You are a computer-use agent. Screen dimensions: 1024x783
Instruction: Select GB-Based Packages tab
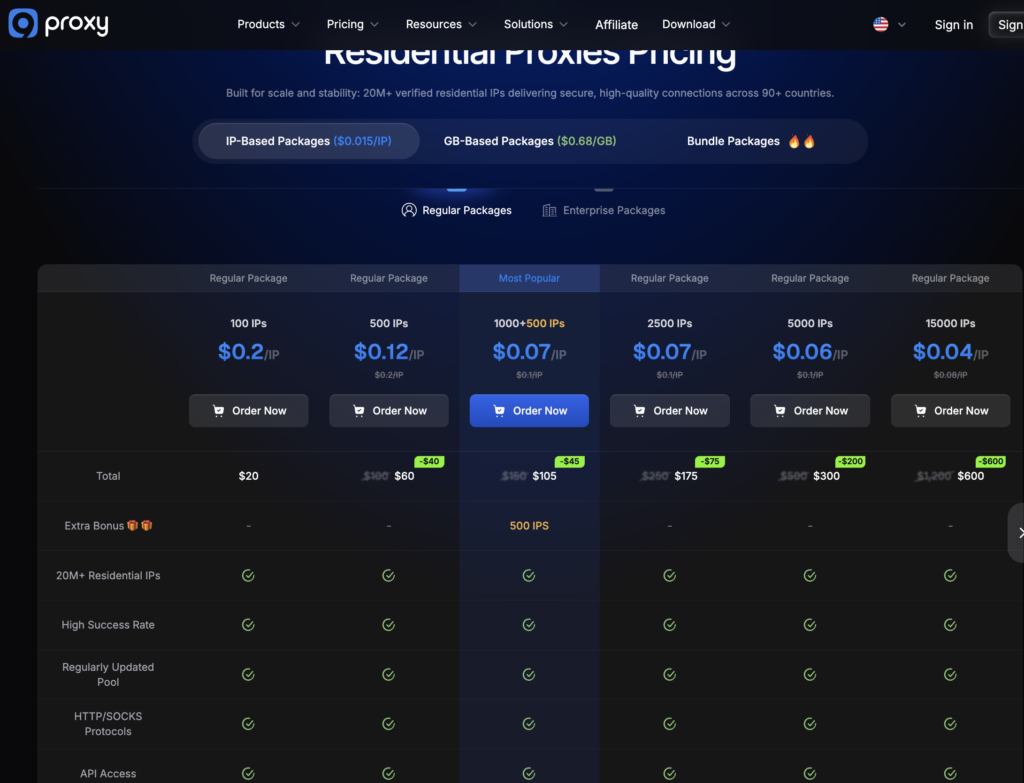point(530,141)
